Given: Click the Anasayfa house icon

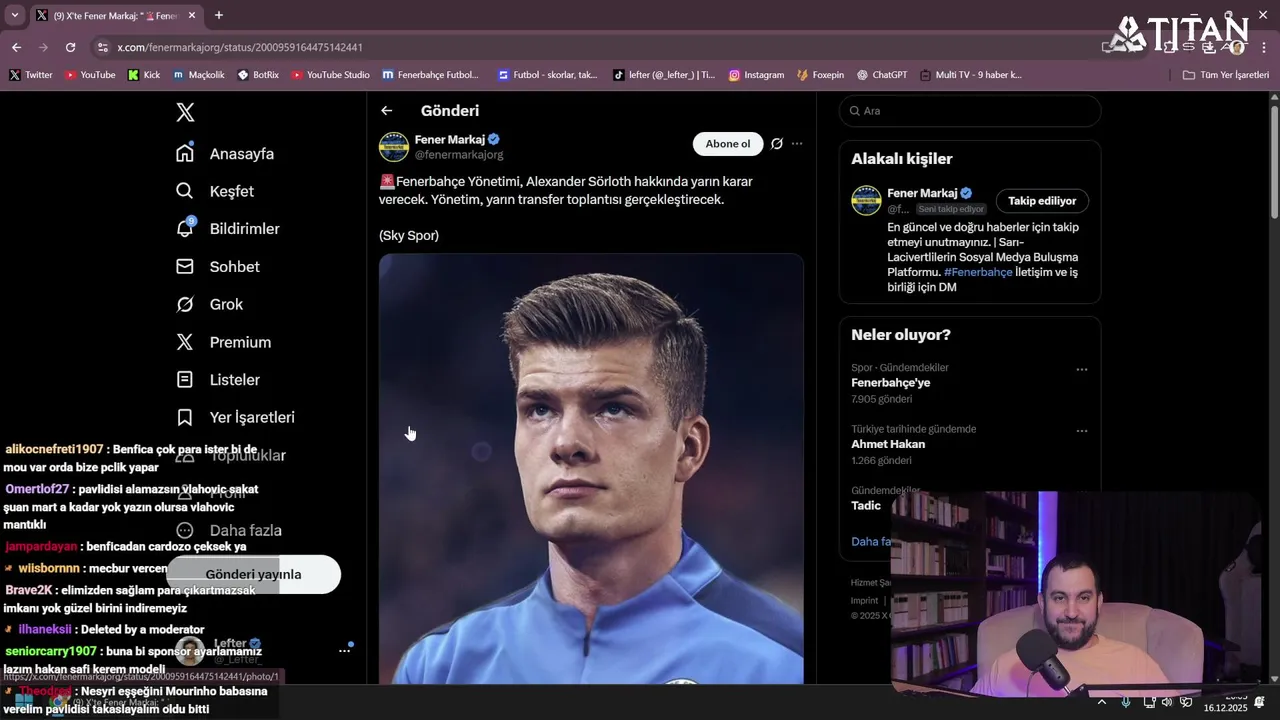Looking at the screenshot, I should coord(185,153).
